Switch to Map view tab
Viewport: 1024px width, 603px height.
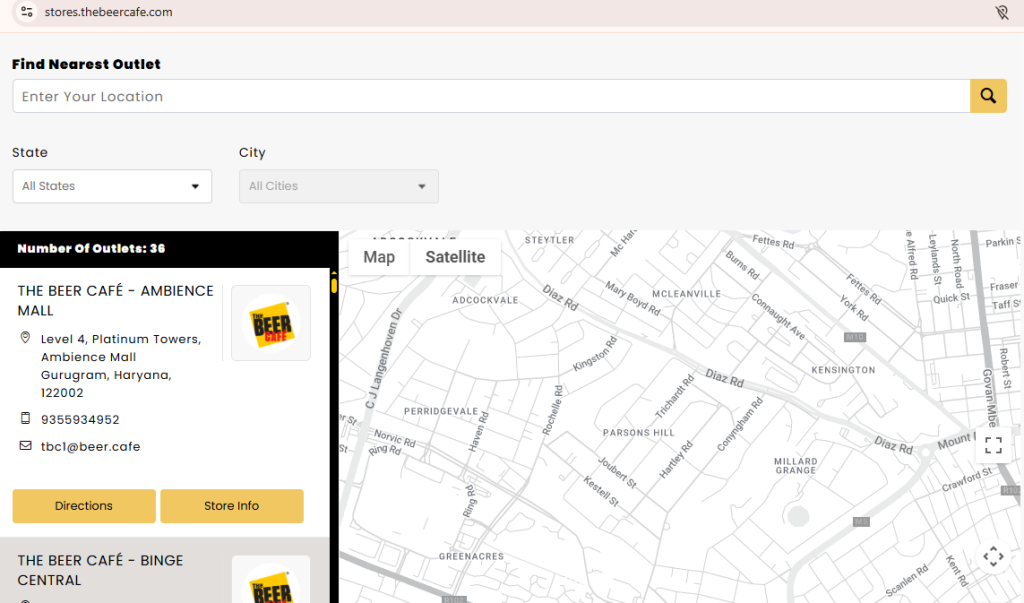click(379, 257)
